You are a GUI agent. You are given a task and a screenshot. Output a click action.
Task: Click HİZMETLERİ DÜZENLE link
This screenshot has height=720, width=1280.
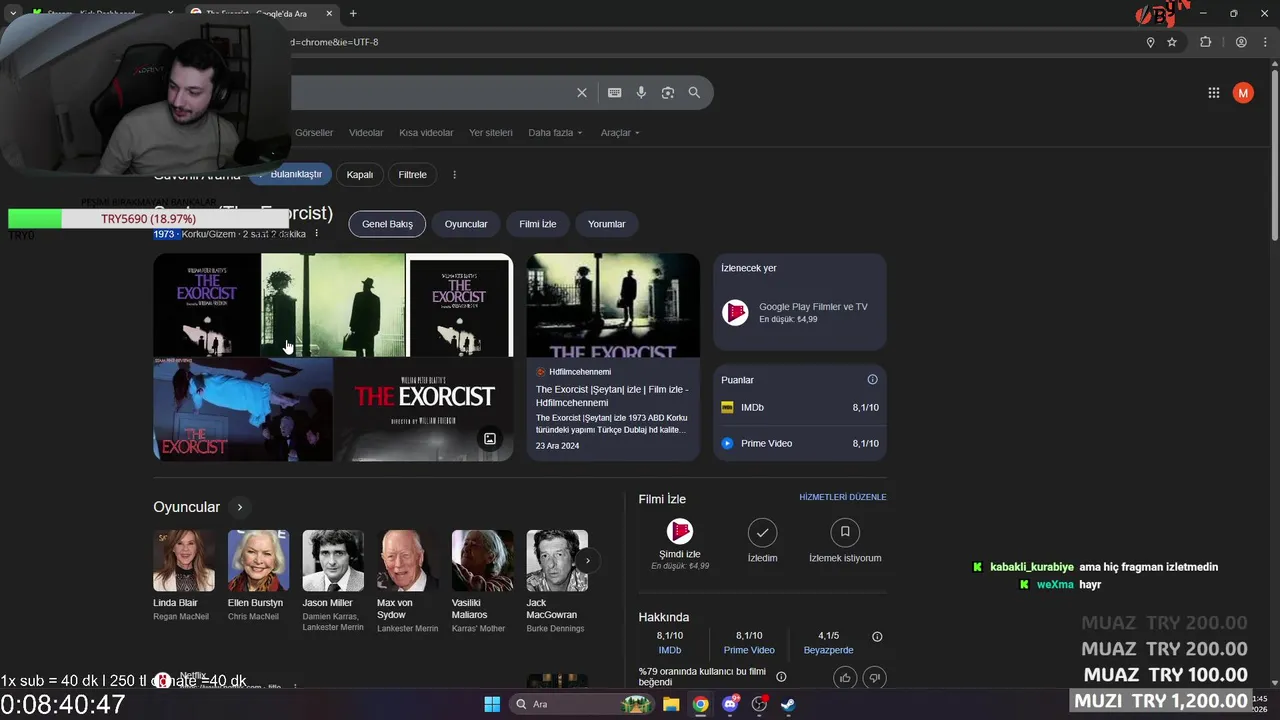point(843,497)
